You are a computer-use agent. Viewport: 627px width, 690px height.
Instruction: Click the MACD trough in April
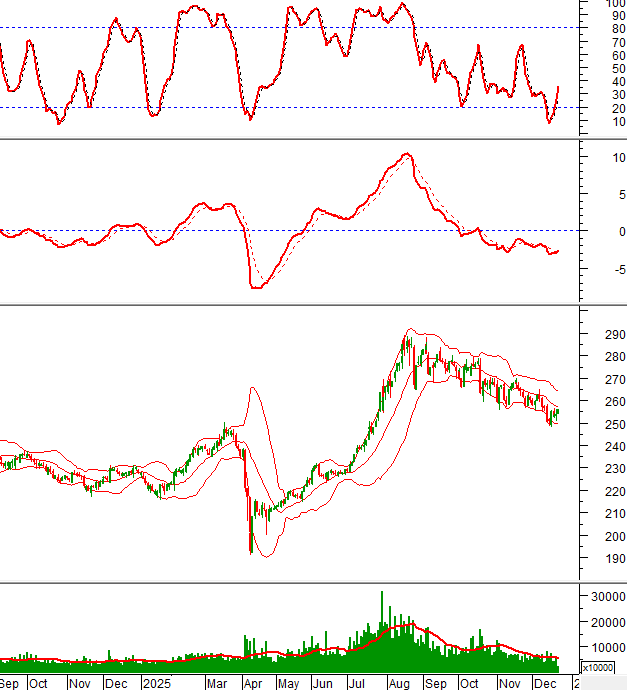coord(256,287)
